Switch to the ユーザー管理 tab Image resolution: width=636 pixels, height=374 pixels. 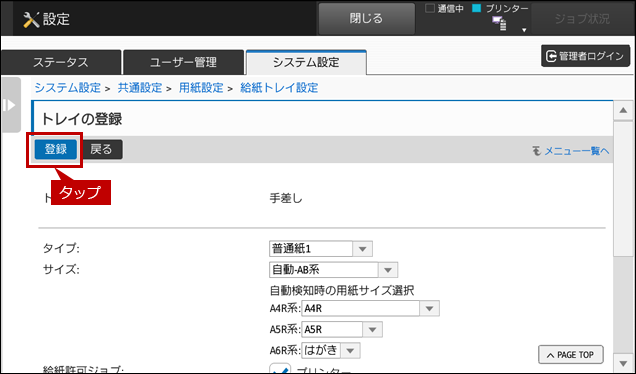point(183,62)
